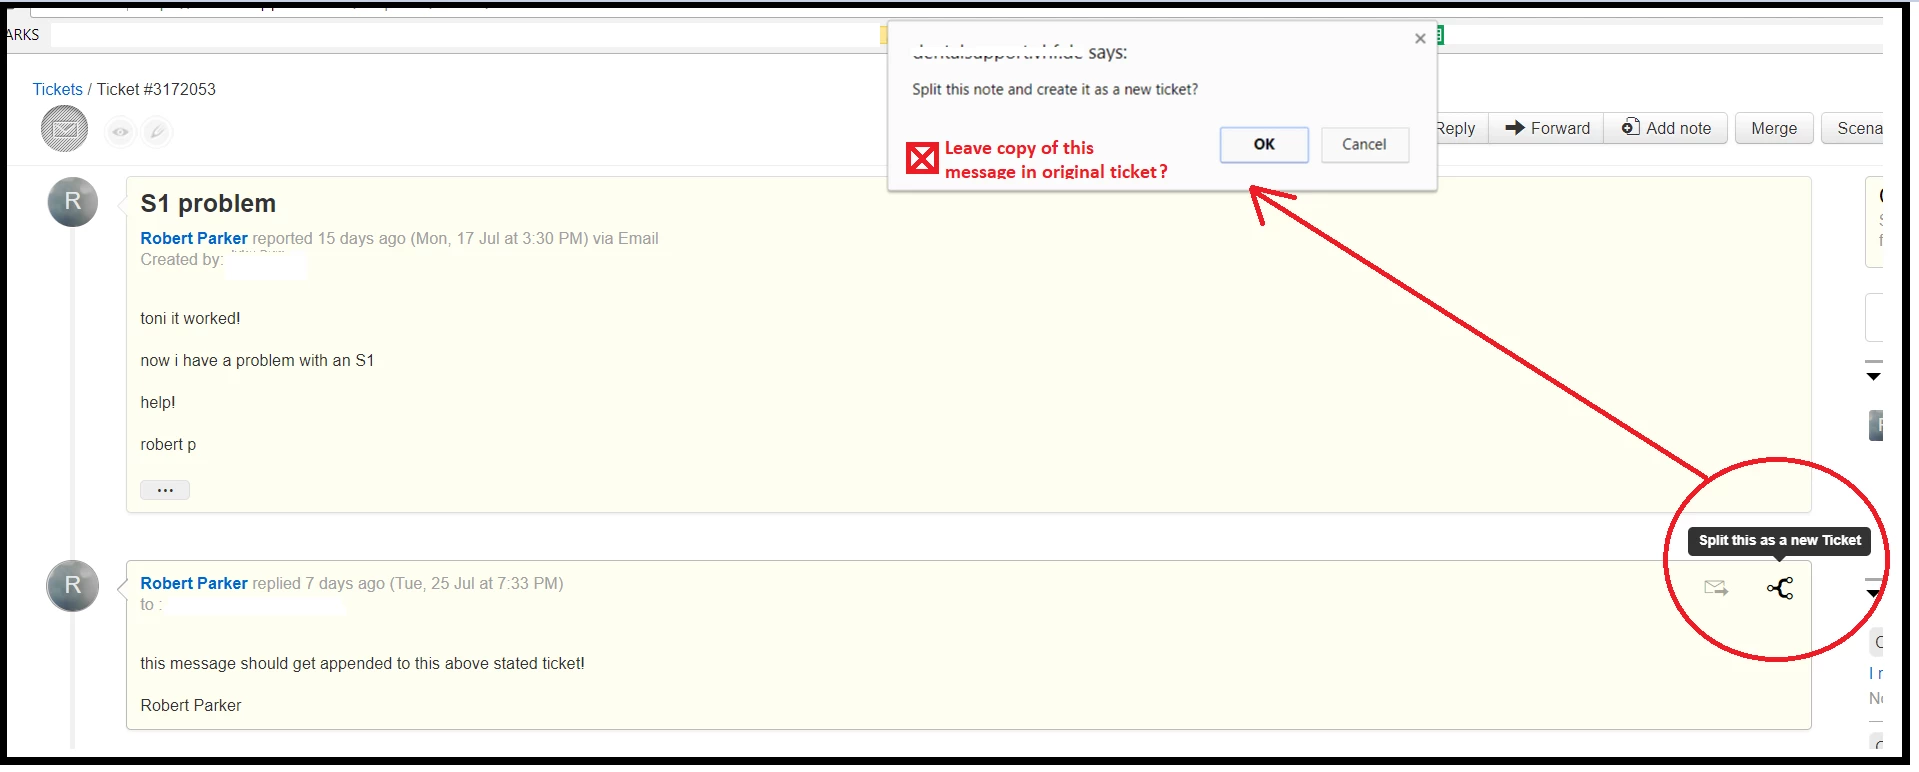The image size is (1919, 772).
Task: Open Robert Parker link on the reply message
Action: coord(194,583)
